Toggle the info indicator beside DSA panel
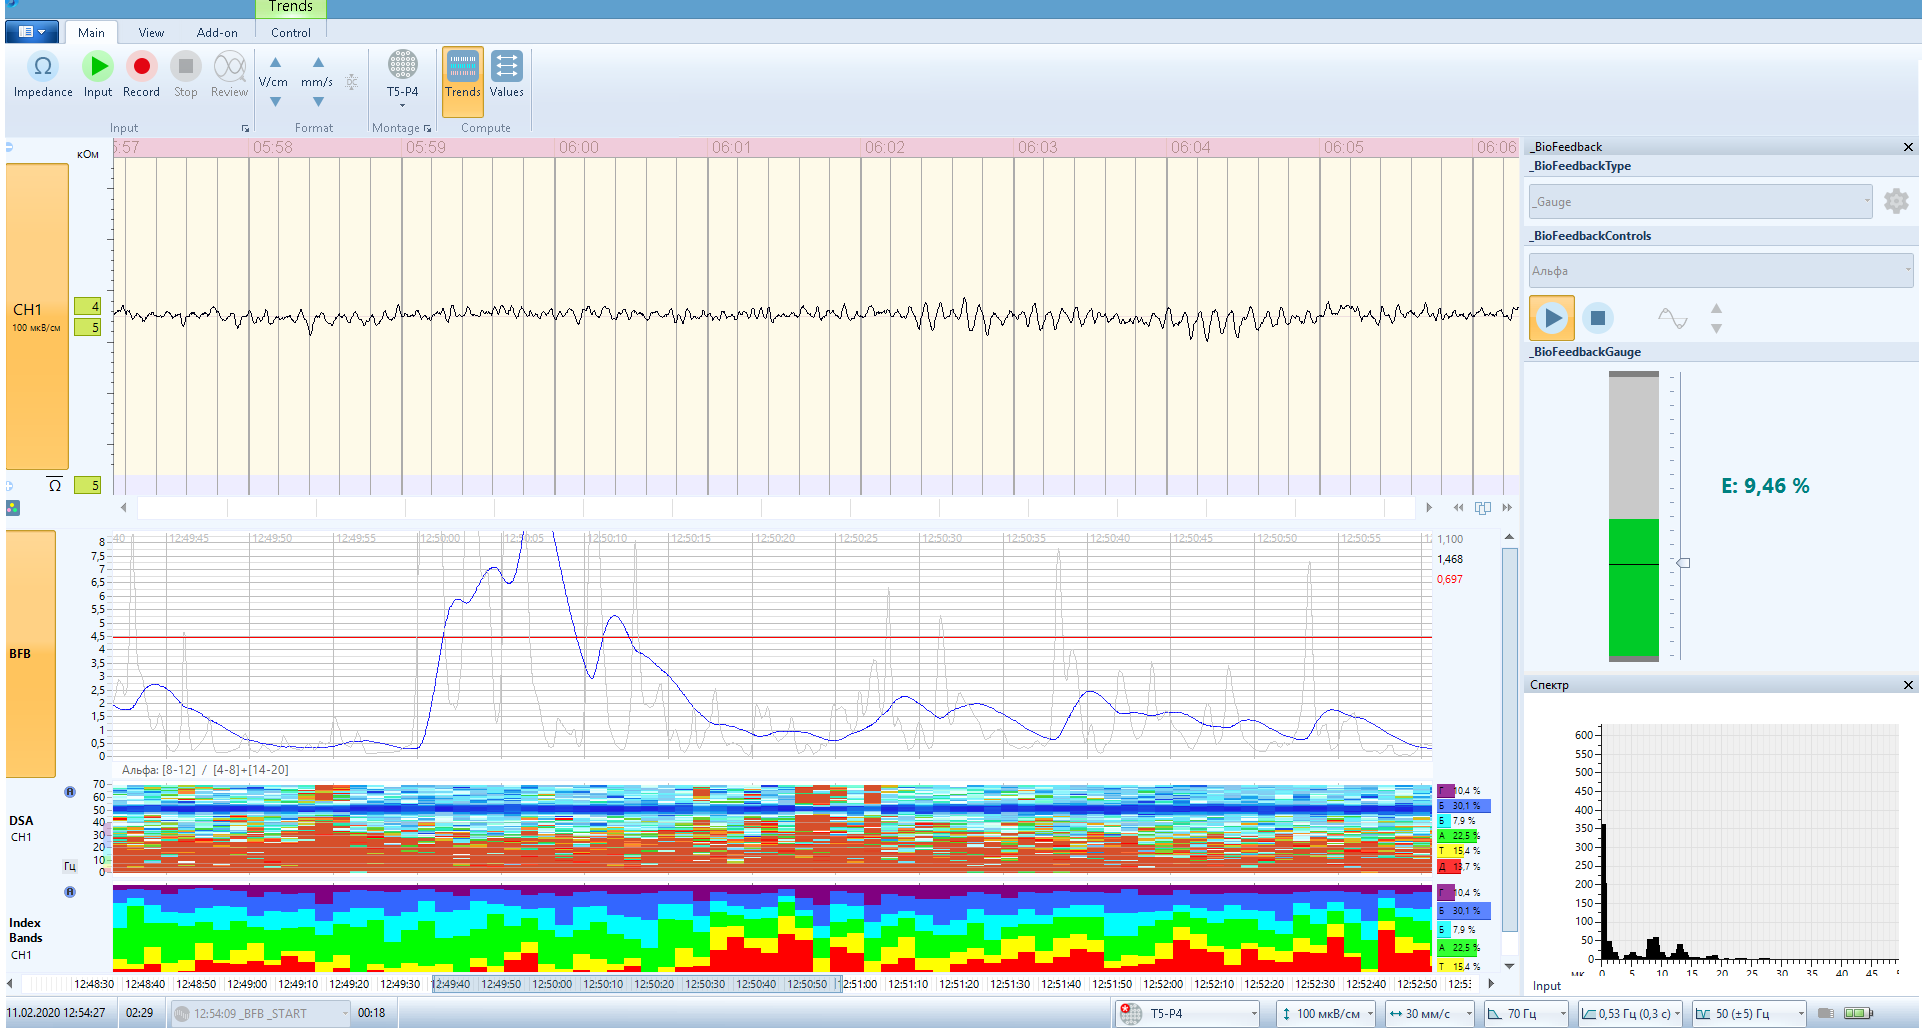This screenshot has width=1922, height=1030. coord(68,793)
